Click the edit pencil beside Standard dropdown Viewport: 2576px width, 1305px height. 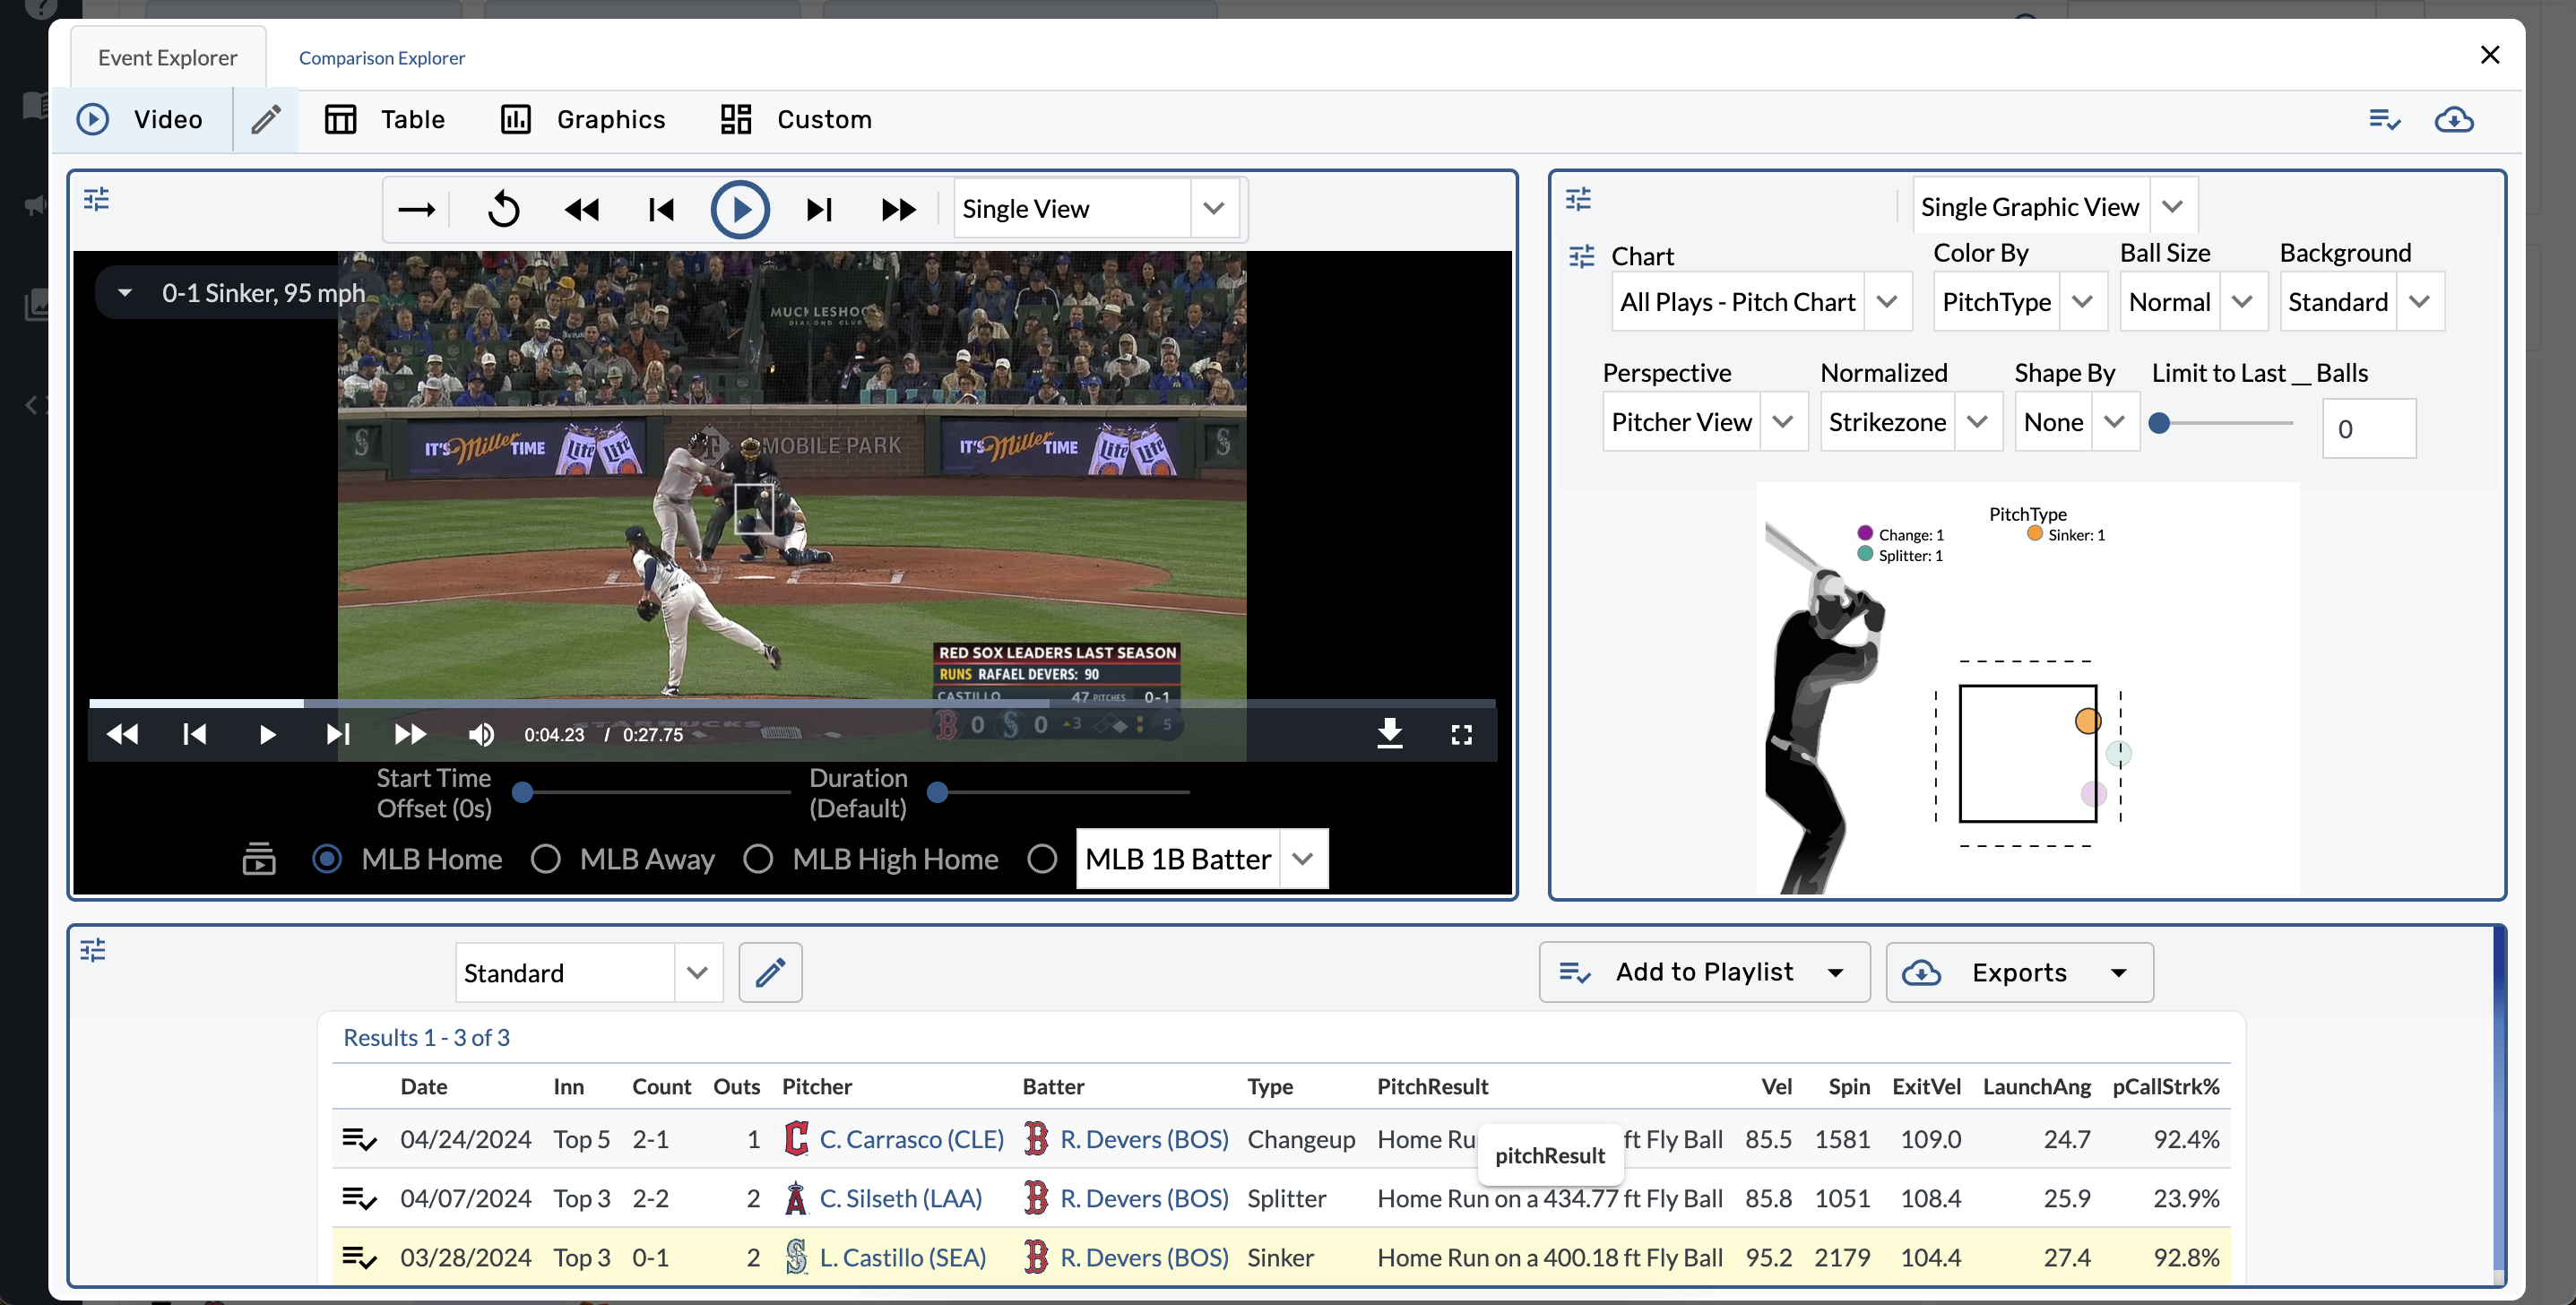[x=770, y=971]
